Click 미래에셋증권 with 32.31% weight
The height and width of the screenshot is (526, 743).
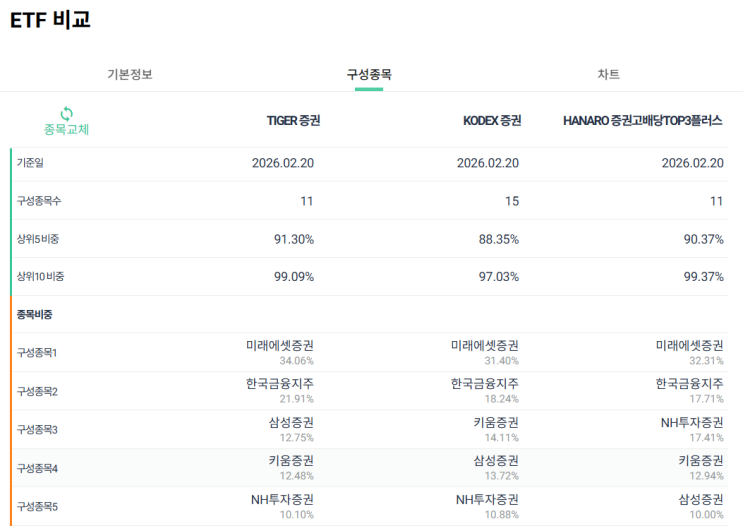pos(689,346)
